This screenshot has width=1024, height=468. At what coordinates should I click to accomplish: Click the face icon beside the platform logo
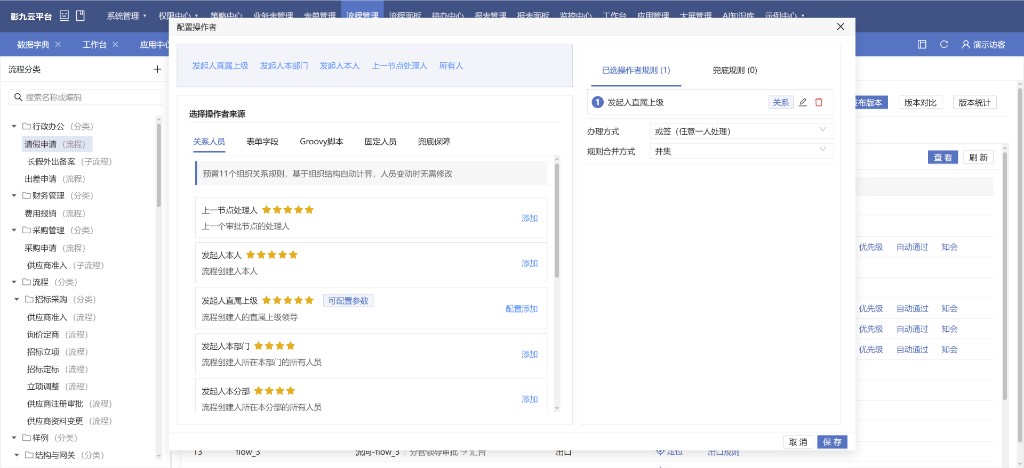pyautogui.click(x=64, y=15)
